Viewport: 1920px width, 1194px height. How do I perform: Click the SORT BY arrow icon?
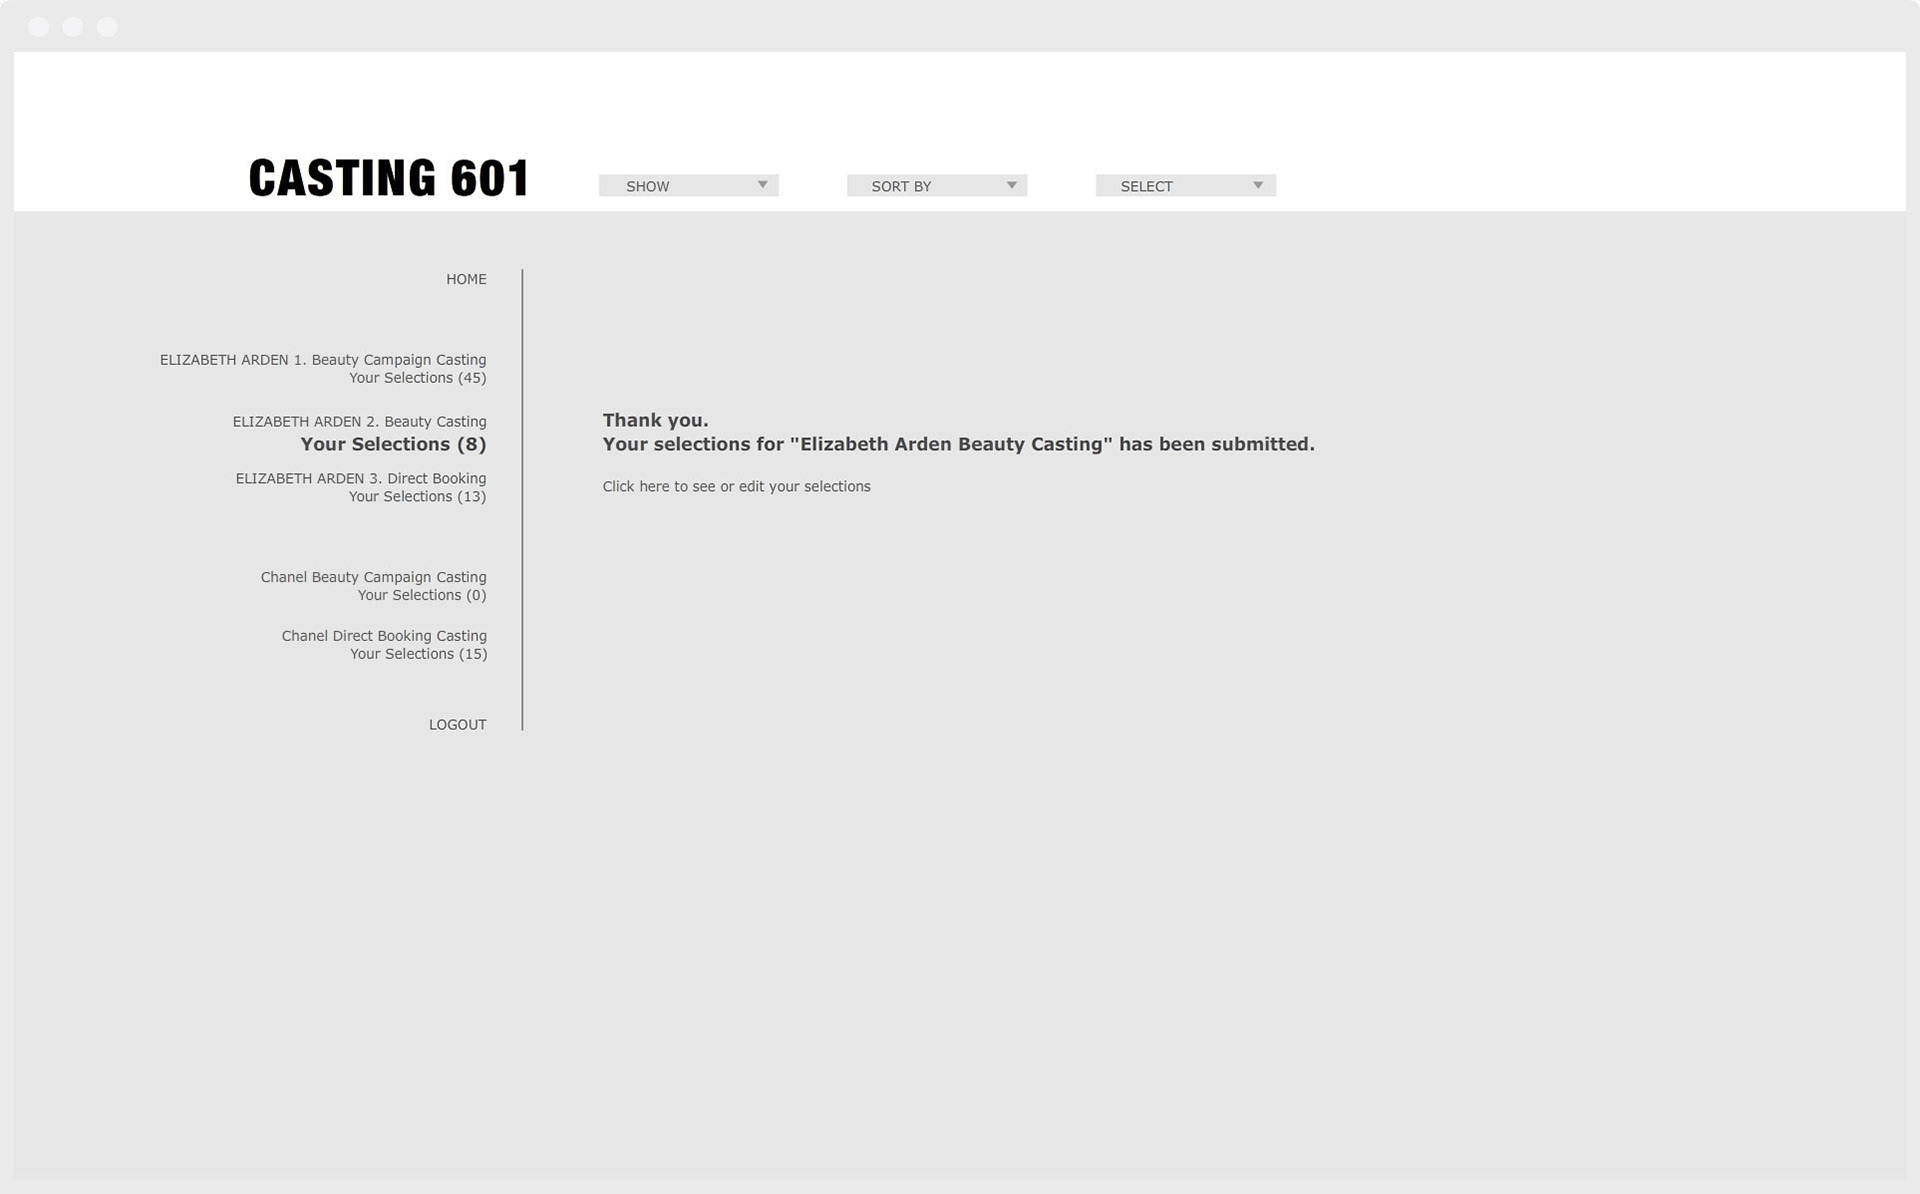(x=1011, y=185)
